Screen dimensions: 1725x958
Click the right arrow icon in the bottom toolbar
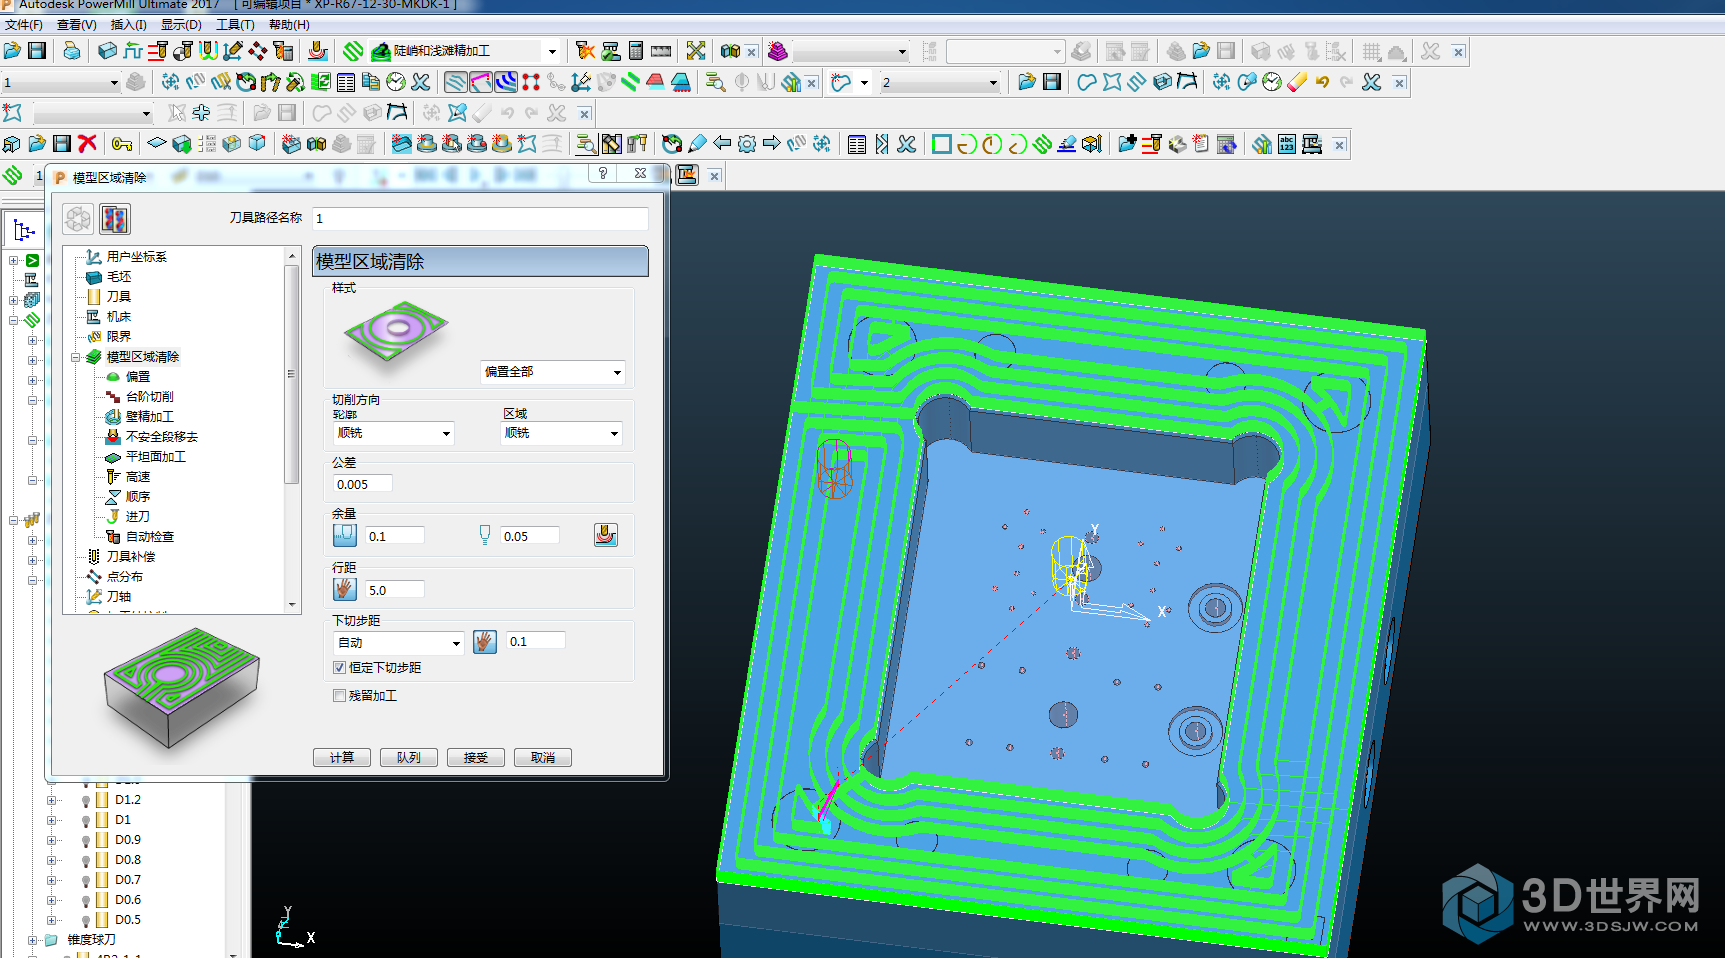pyautogui.click(x=772, y=144)
